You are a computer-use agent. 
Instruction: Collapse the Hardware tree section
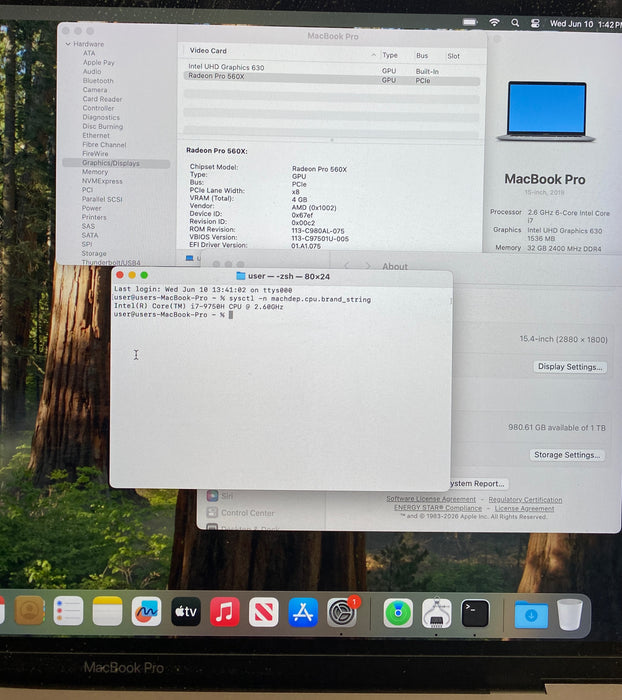point(68,44)
